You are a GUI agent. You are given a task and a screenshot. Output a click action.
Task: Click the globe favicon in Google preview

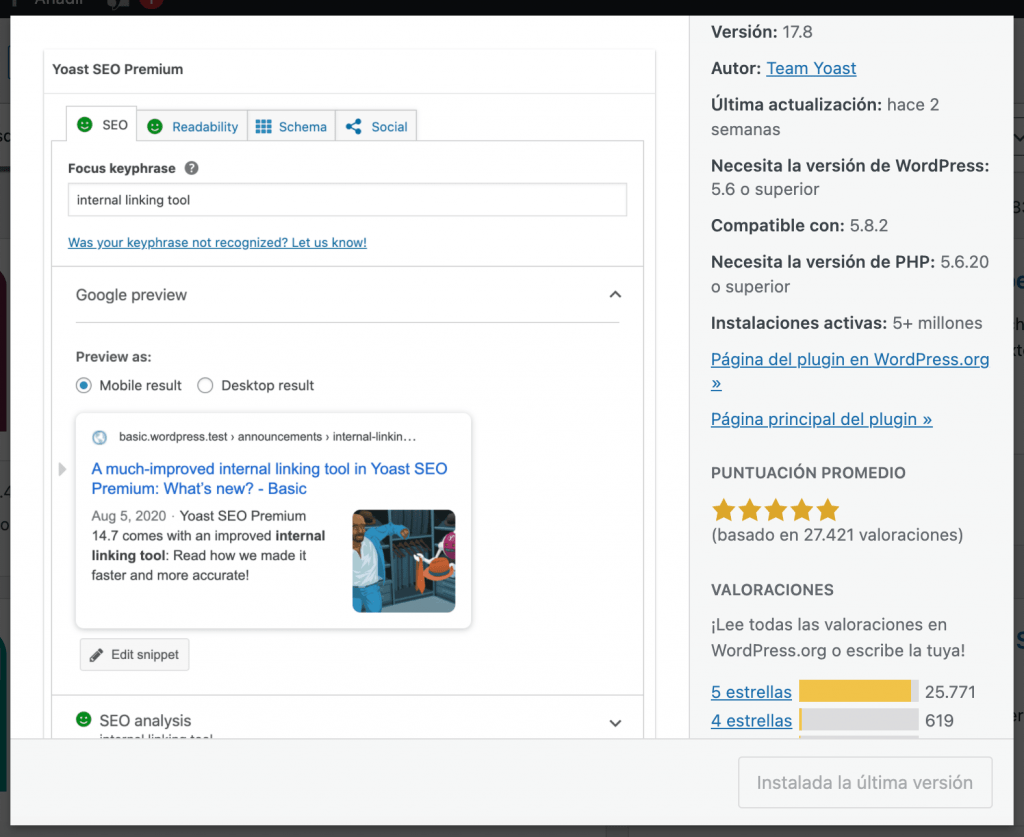99,437
